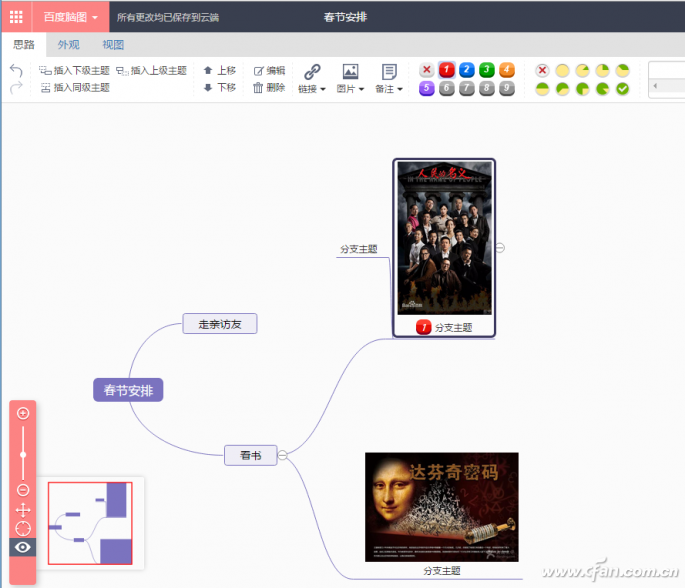Viewport: 685px width, 588px height.
Task: Click 分支主题 label under Da Vinci image
Action: click(442, 571)
